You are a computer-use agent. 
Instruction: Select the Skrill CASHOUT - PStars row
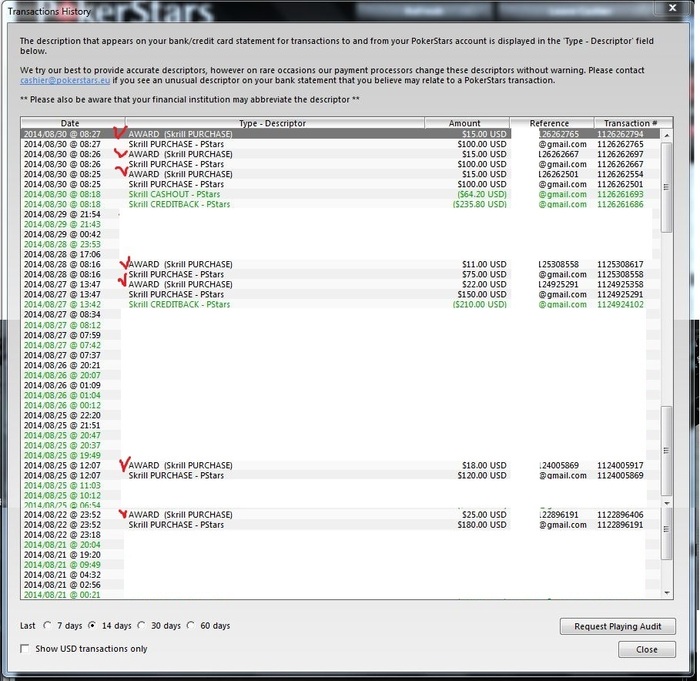click(340, 194)
